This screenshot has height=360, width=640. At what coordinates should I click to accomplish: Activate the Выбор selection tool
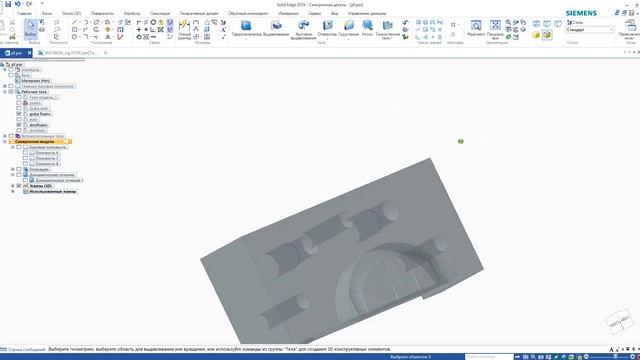click(x=31, y=29)
